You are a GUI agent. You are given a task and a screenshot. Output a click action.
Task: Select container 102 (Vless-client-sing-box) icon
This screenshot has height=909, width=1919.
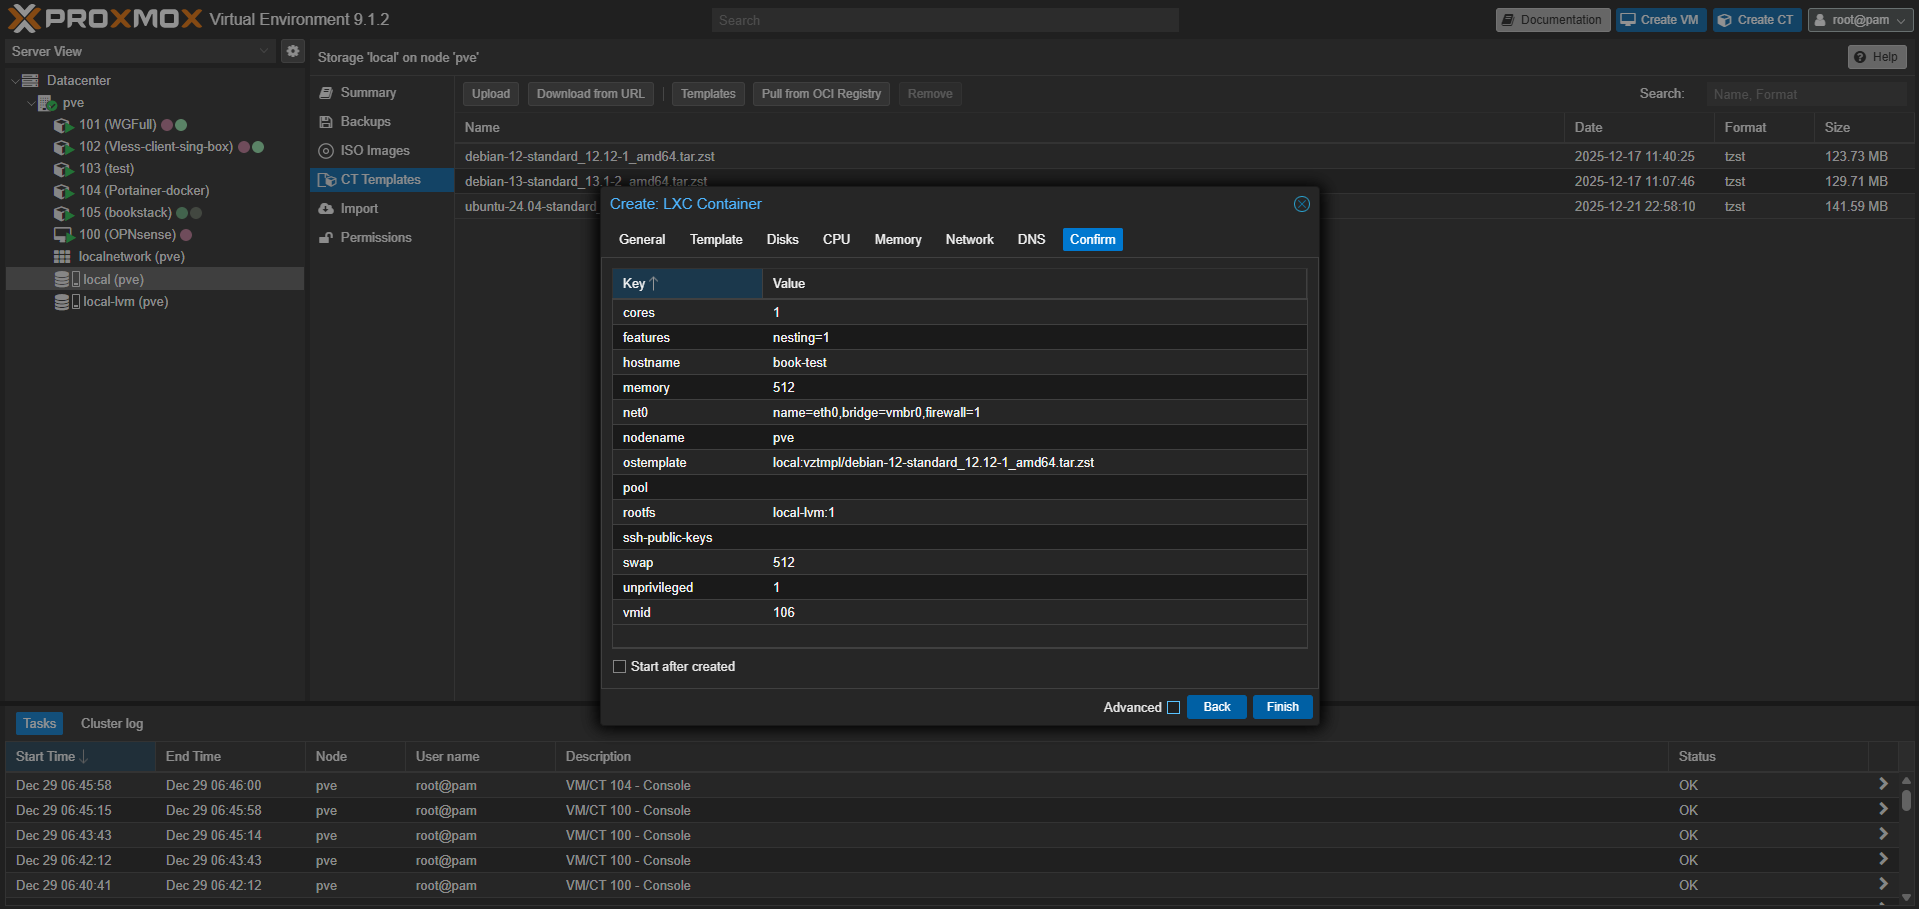coord(63,147)
